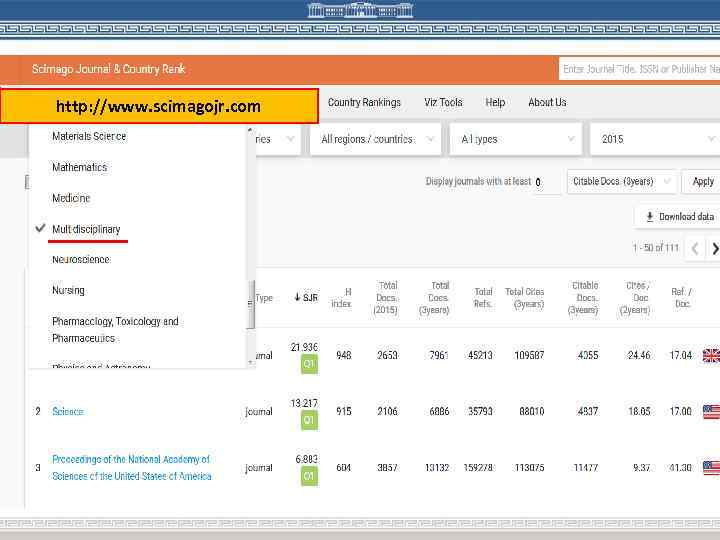720x540 pixels.
Task: Click the Apply button
Action: click(x=703, y=181)
